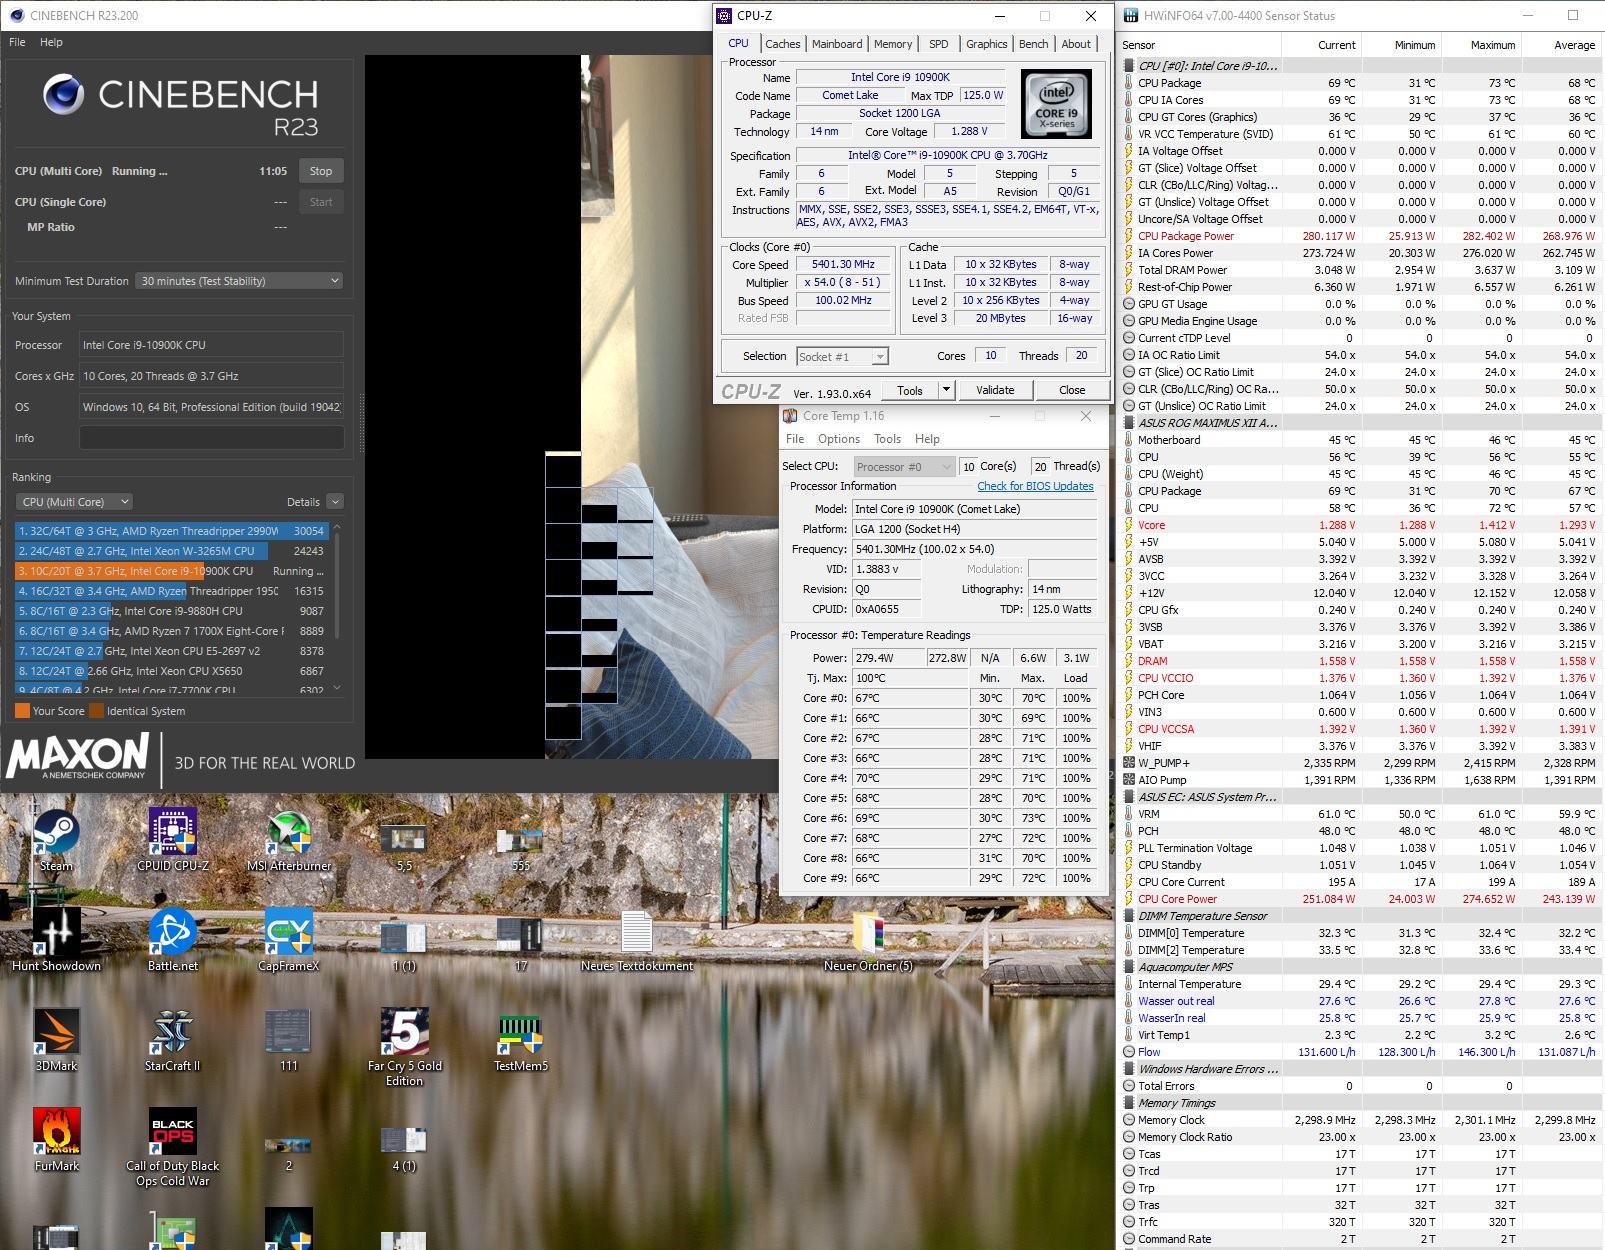This screenshot has height=1250, width=1605.
Task: Switch to the SPD tab in CPU-Z
Action: pyautogui.click(x=938, y=44)
